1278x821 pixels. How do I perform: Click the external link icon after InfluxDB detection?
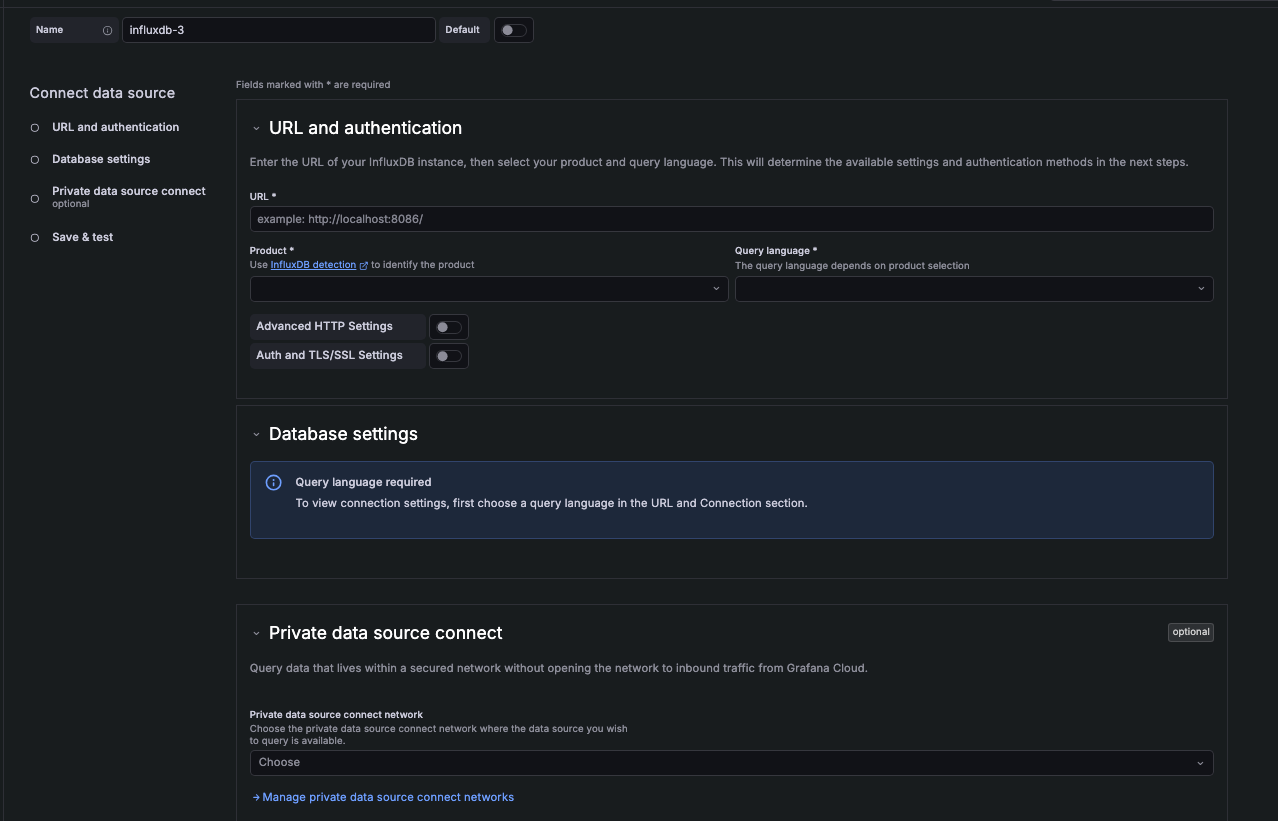click(362, 264)
